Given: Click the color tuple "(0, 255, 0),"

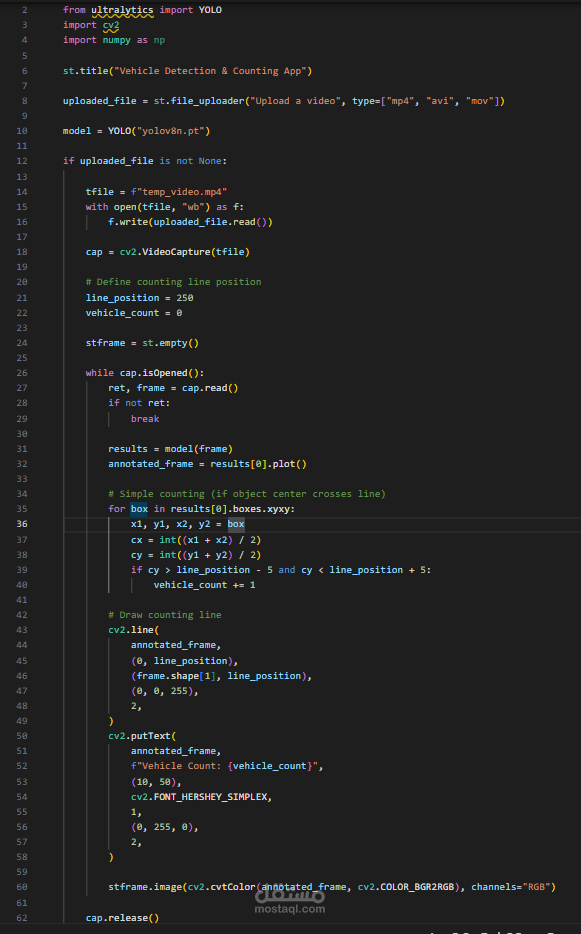Looking at the screenshot, I should [164, 827].
